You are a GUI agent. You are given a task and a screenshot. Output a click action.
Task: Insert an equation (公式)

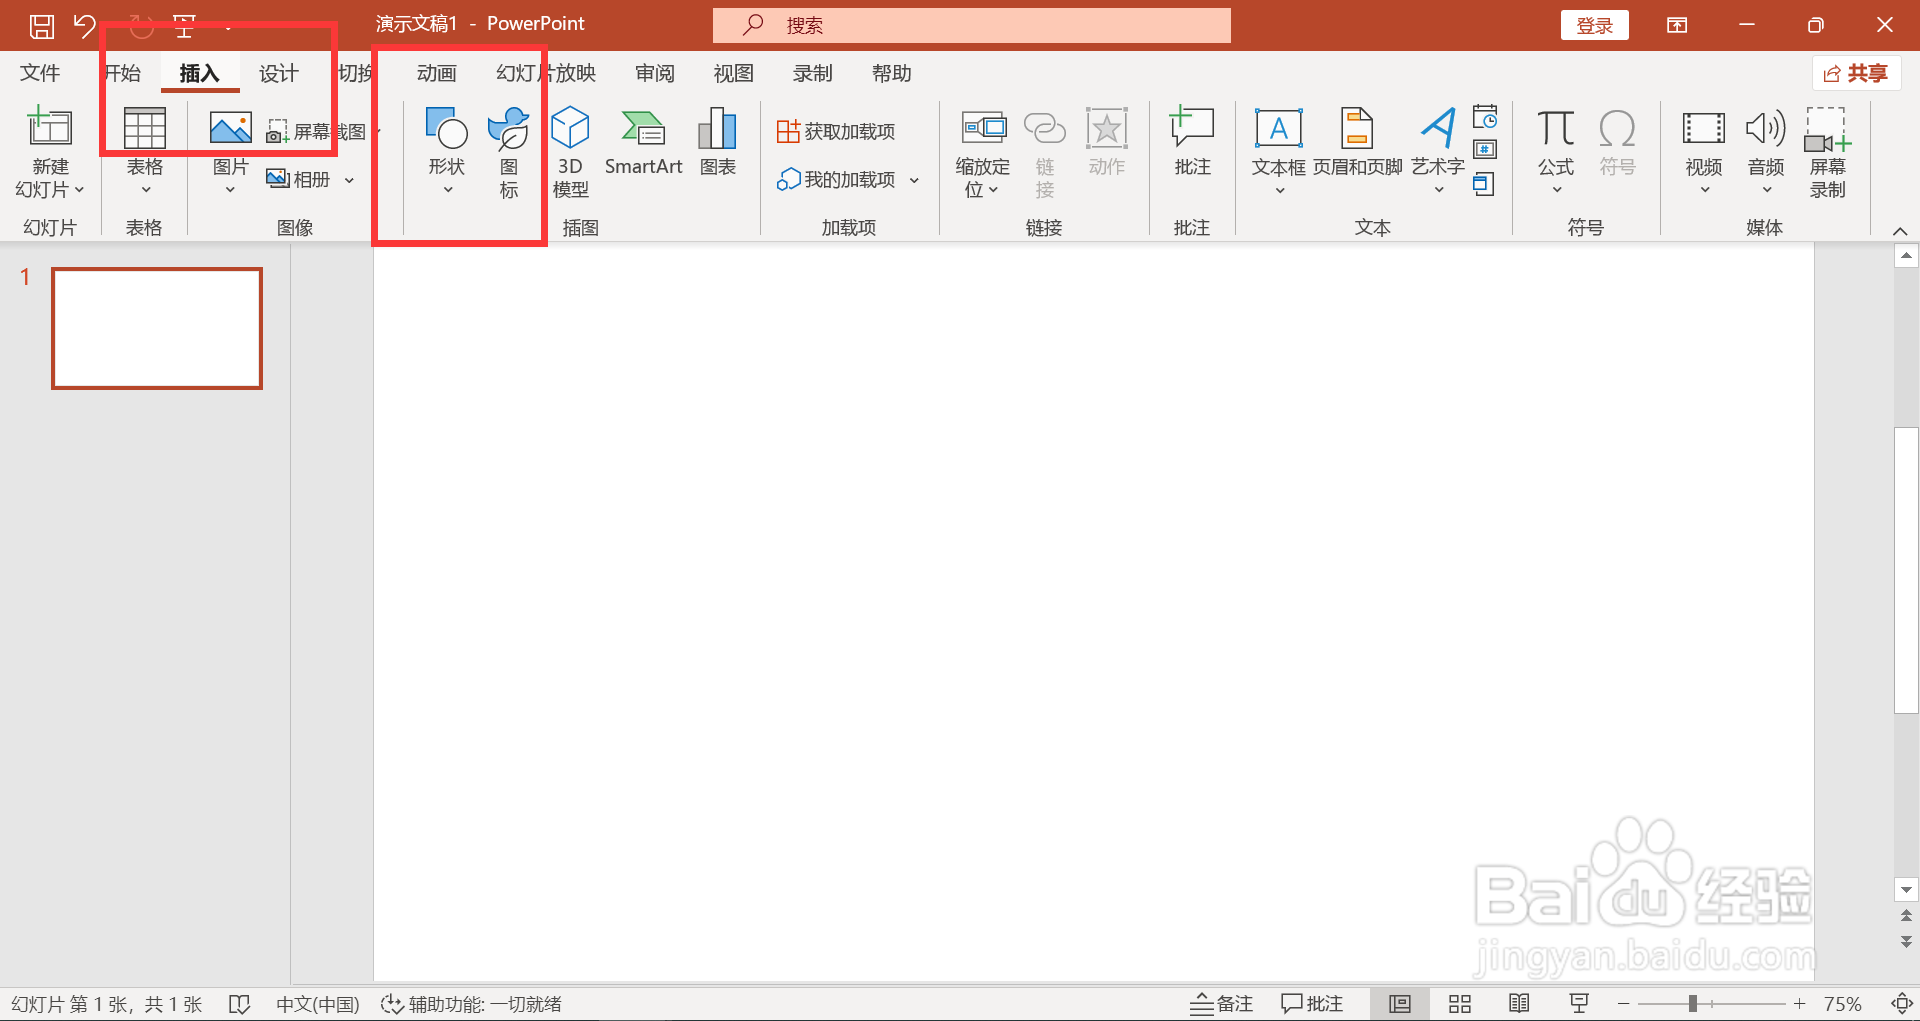point(1556,151)
